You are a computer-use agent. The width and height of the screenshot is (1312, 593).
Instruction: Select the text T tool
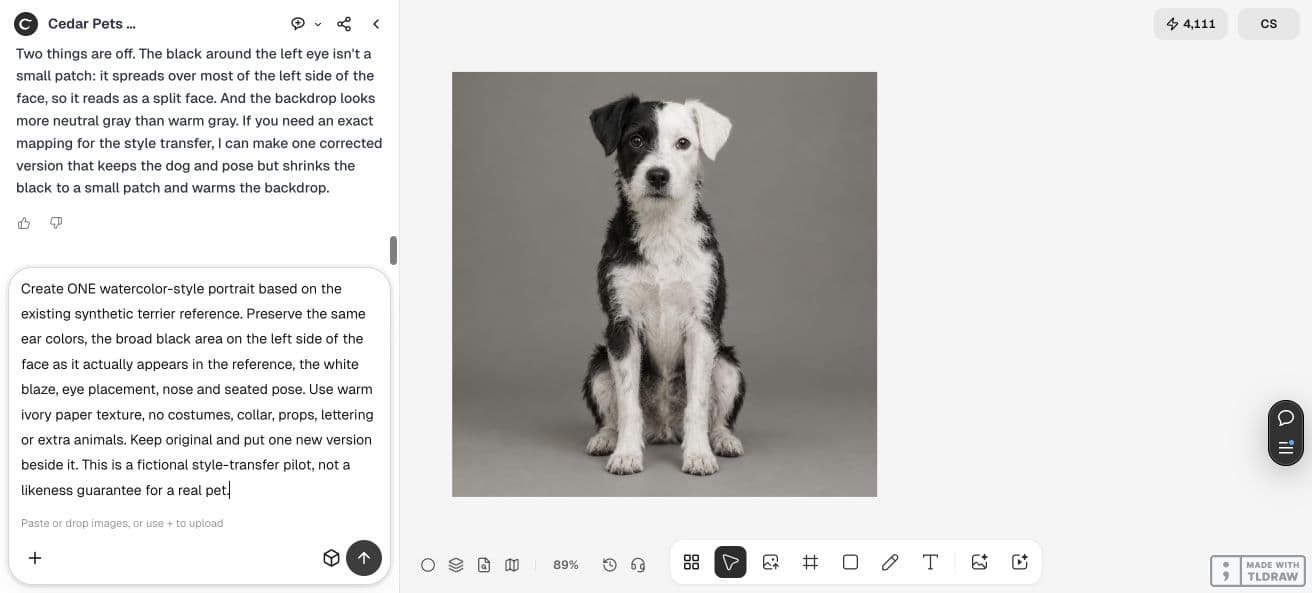tap(930, 562)
